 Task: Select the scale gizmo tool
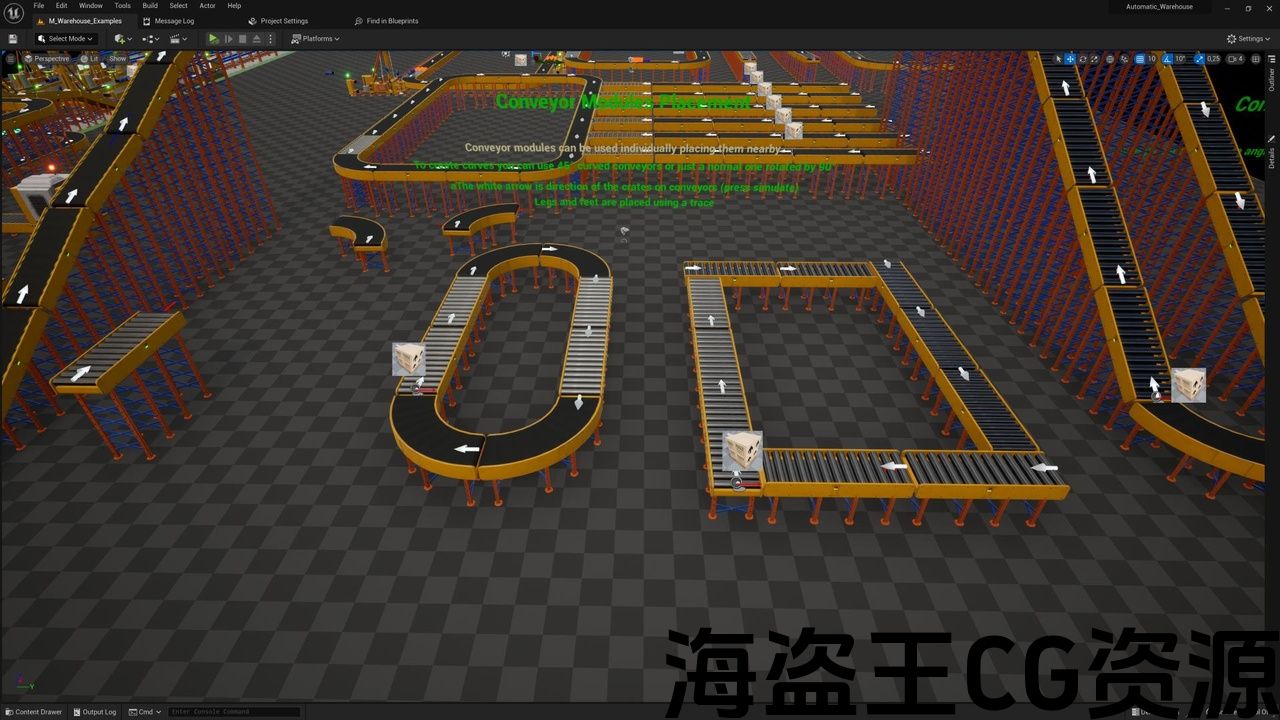coord(1094,59)
